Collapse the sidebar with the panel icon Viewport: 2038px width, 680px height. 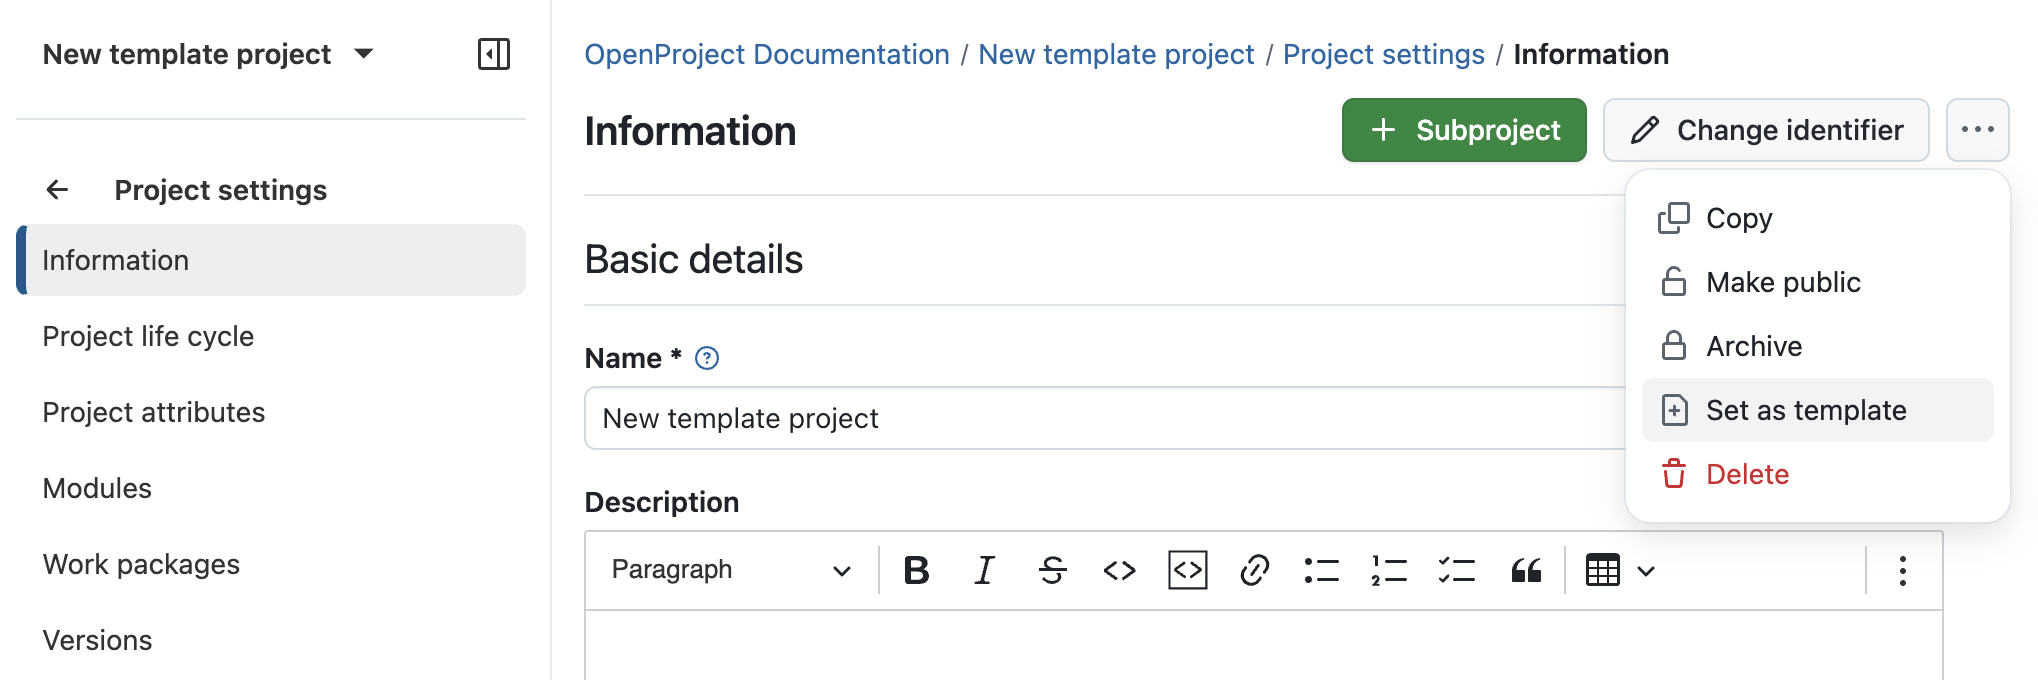pos(494,54)
